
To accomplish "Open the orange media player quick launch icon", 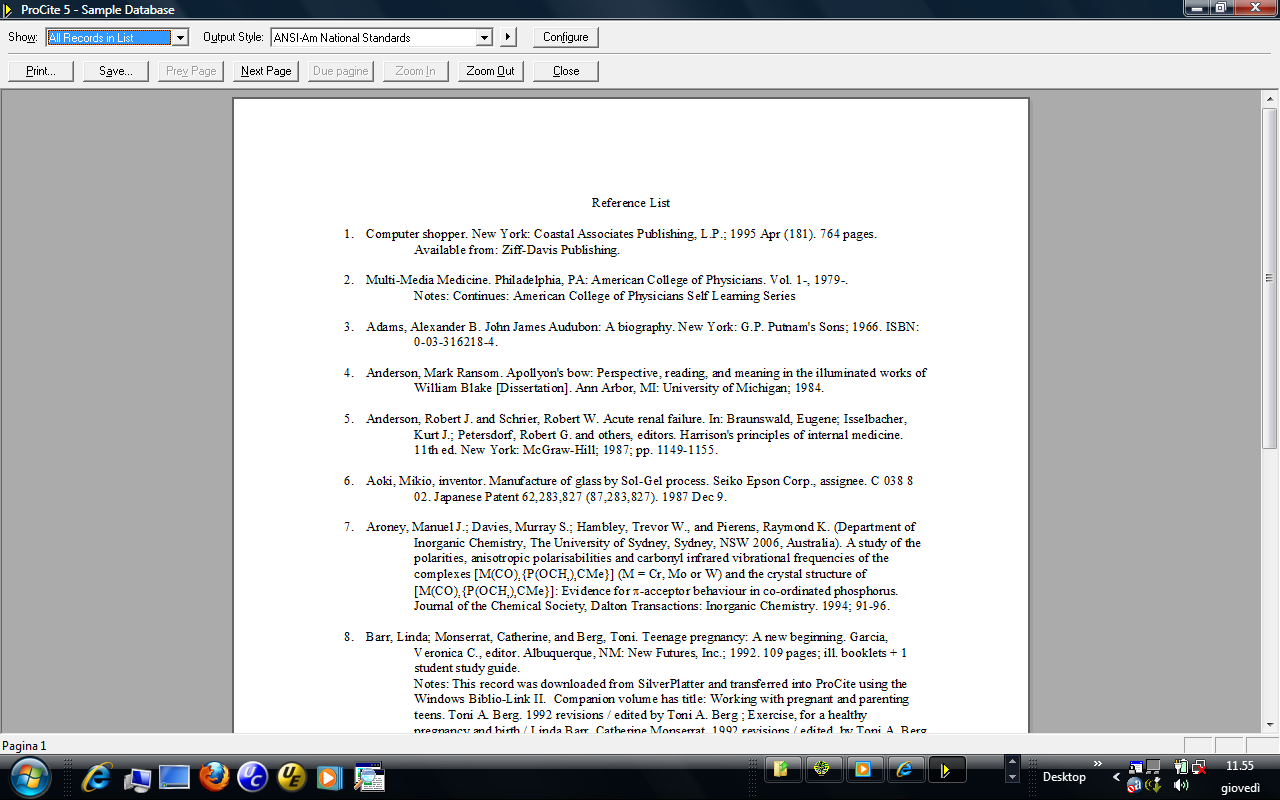I will coord(328,777).
